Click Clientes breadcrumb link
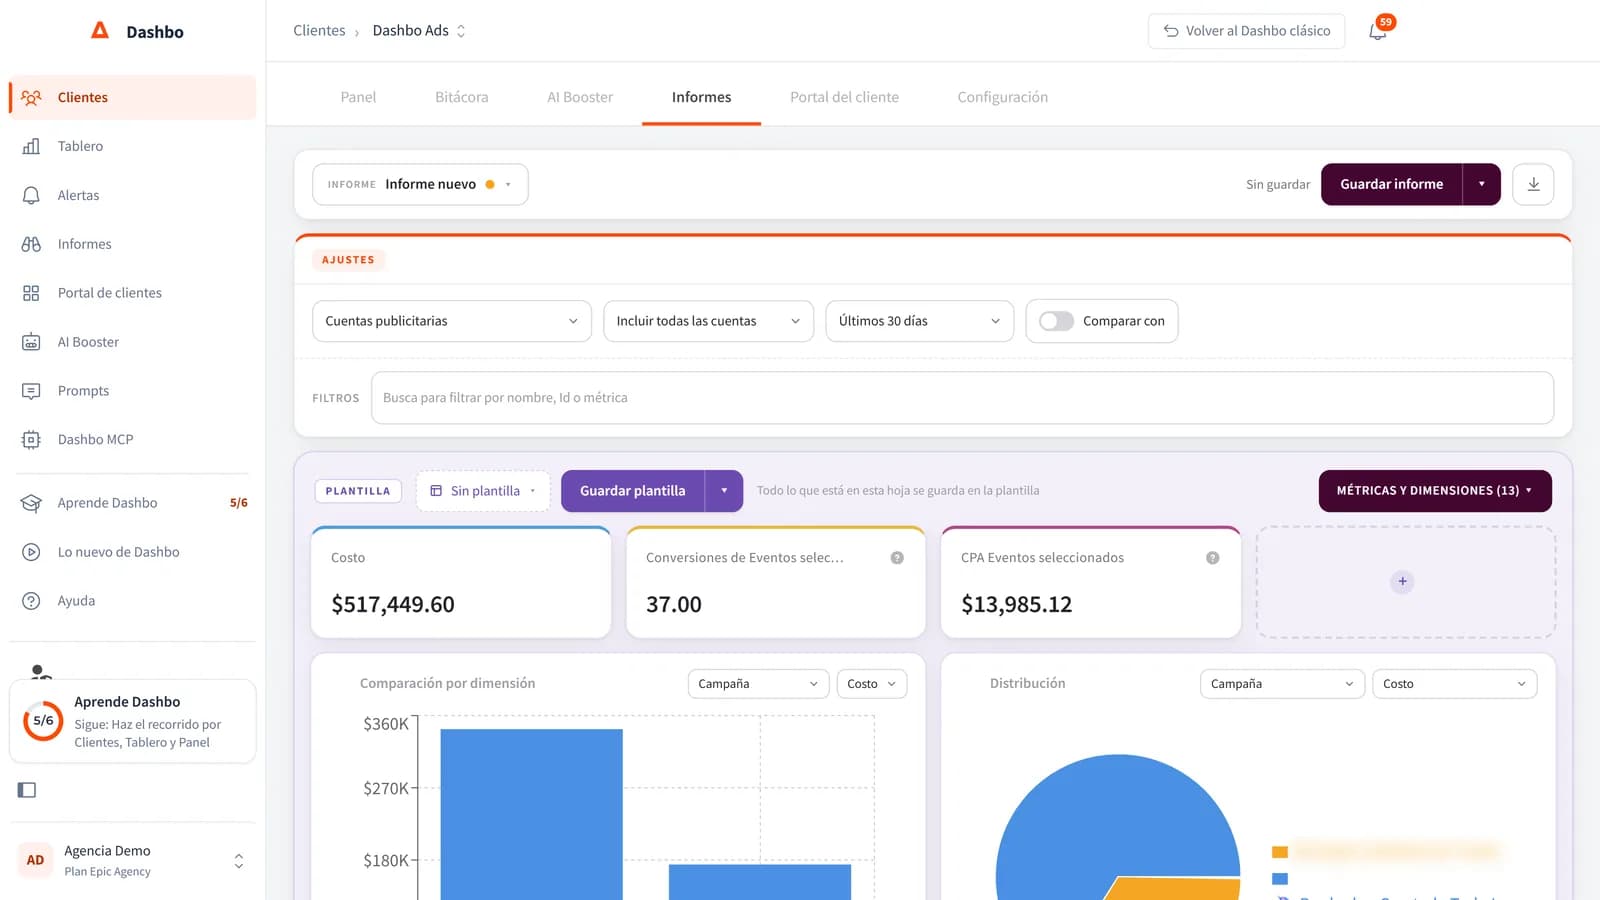 pyautogui.click(x=319, y=31)
